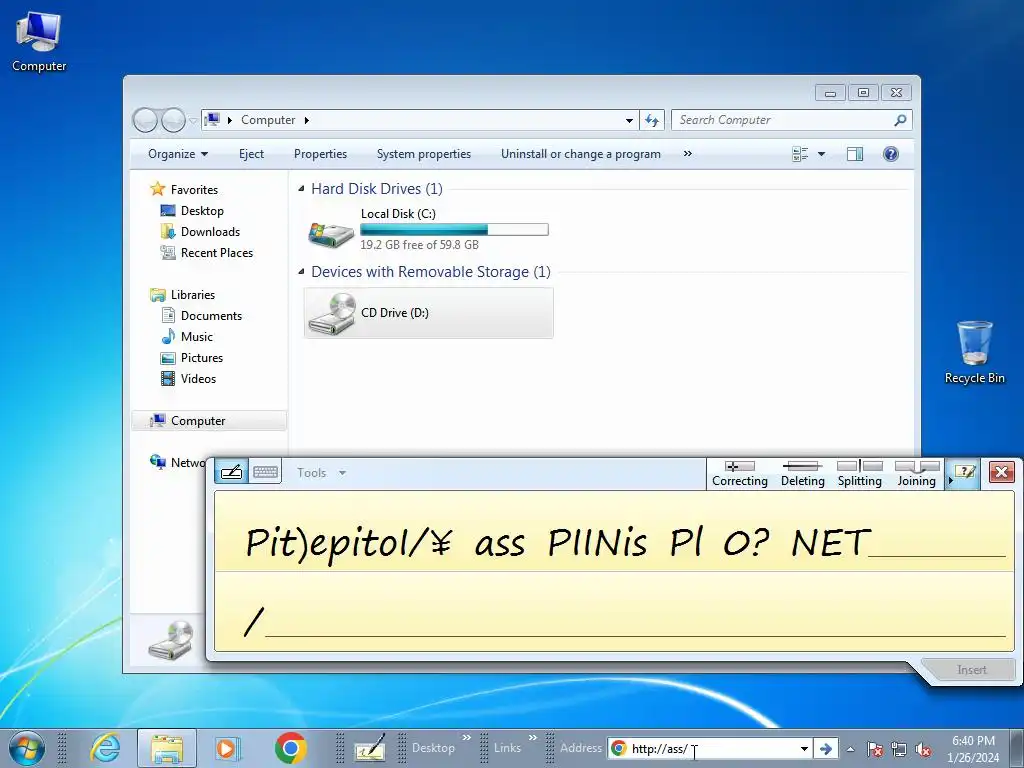Open Music library
1024x768 pixels.
[x=197, y=336]
